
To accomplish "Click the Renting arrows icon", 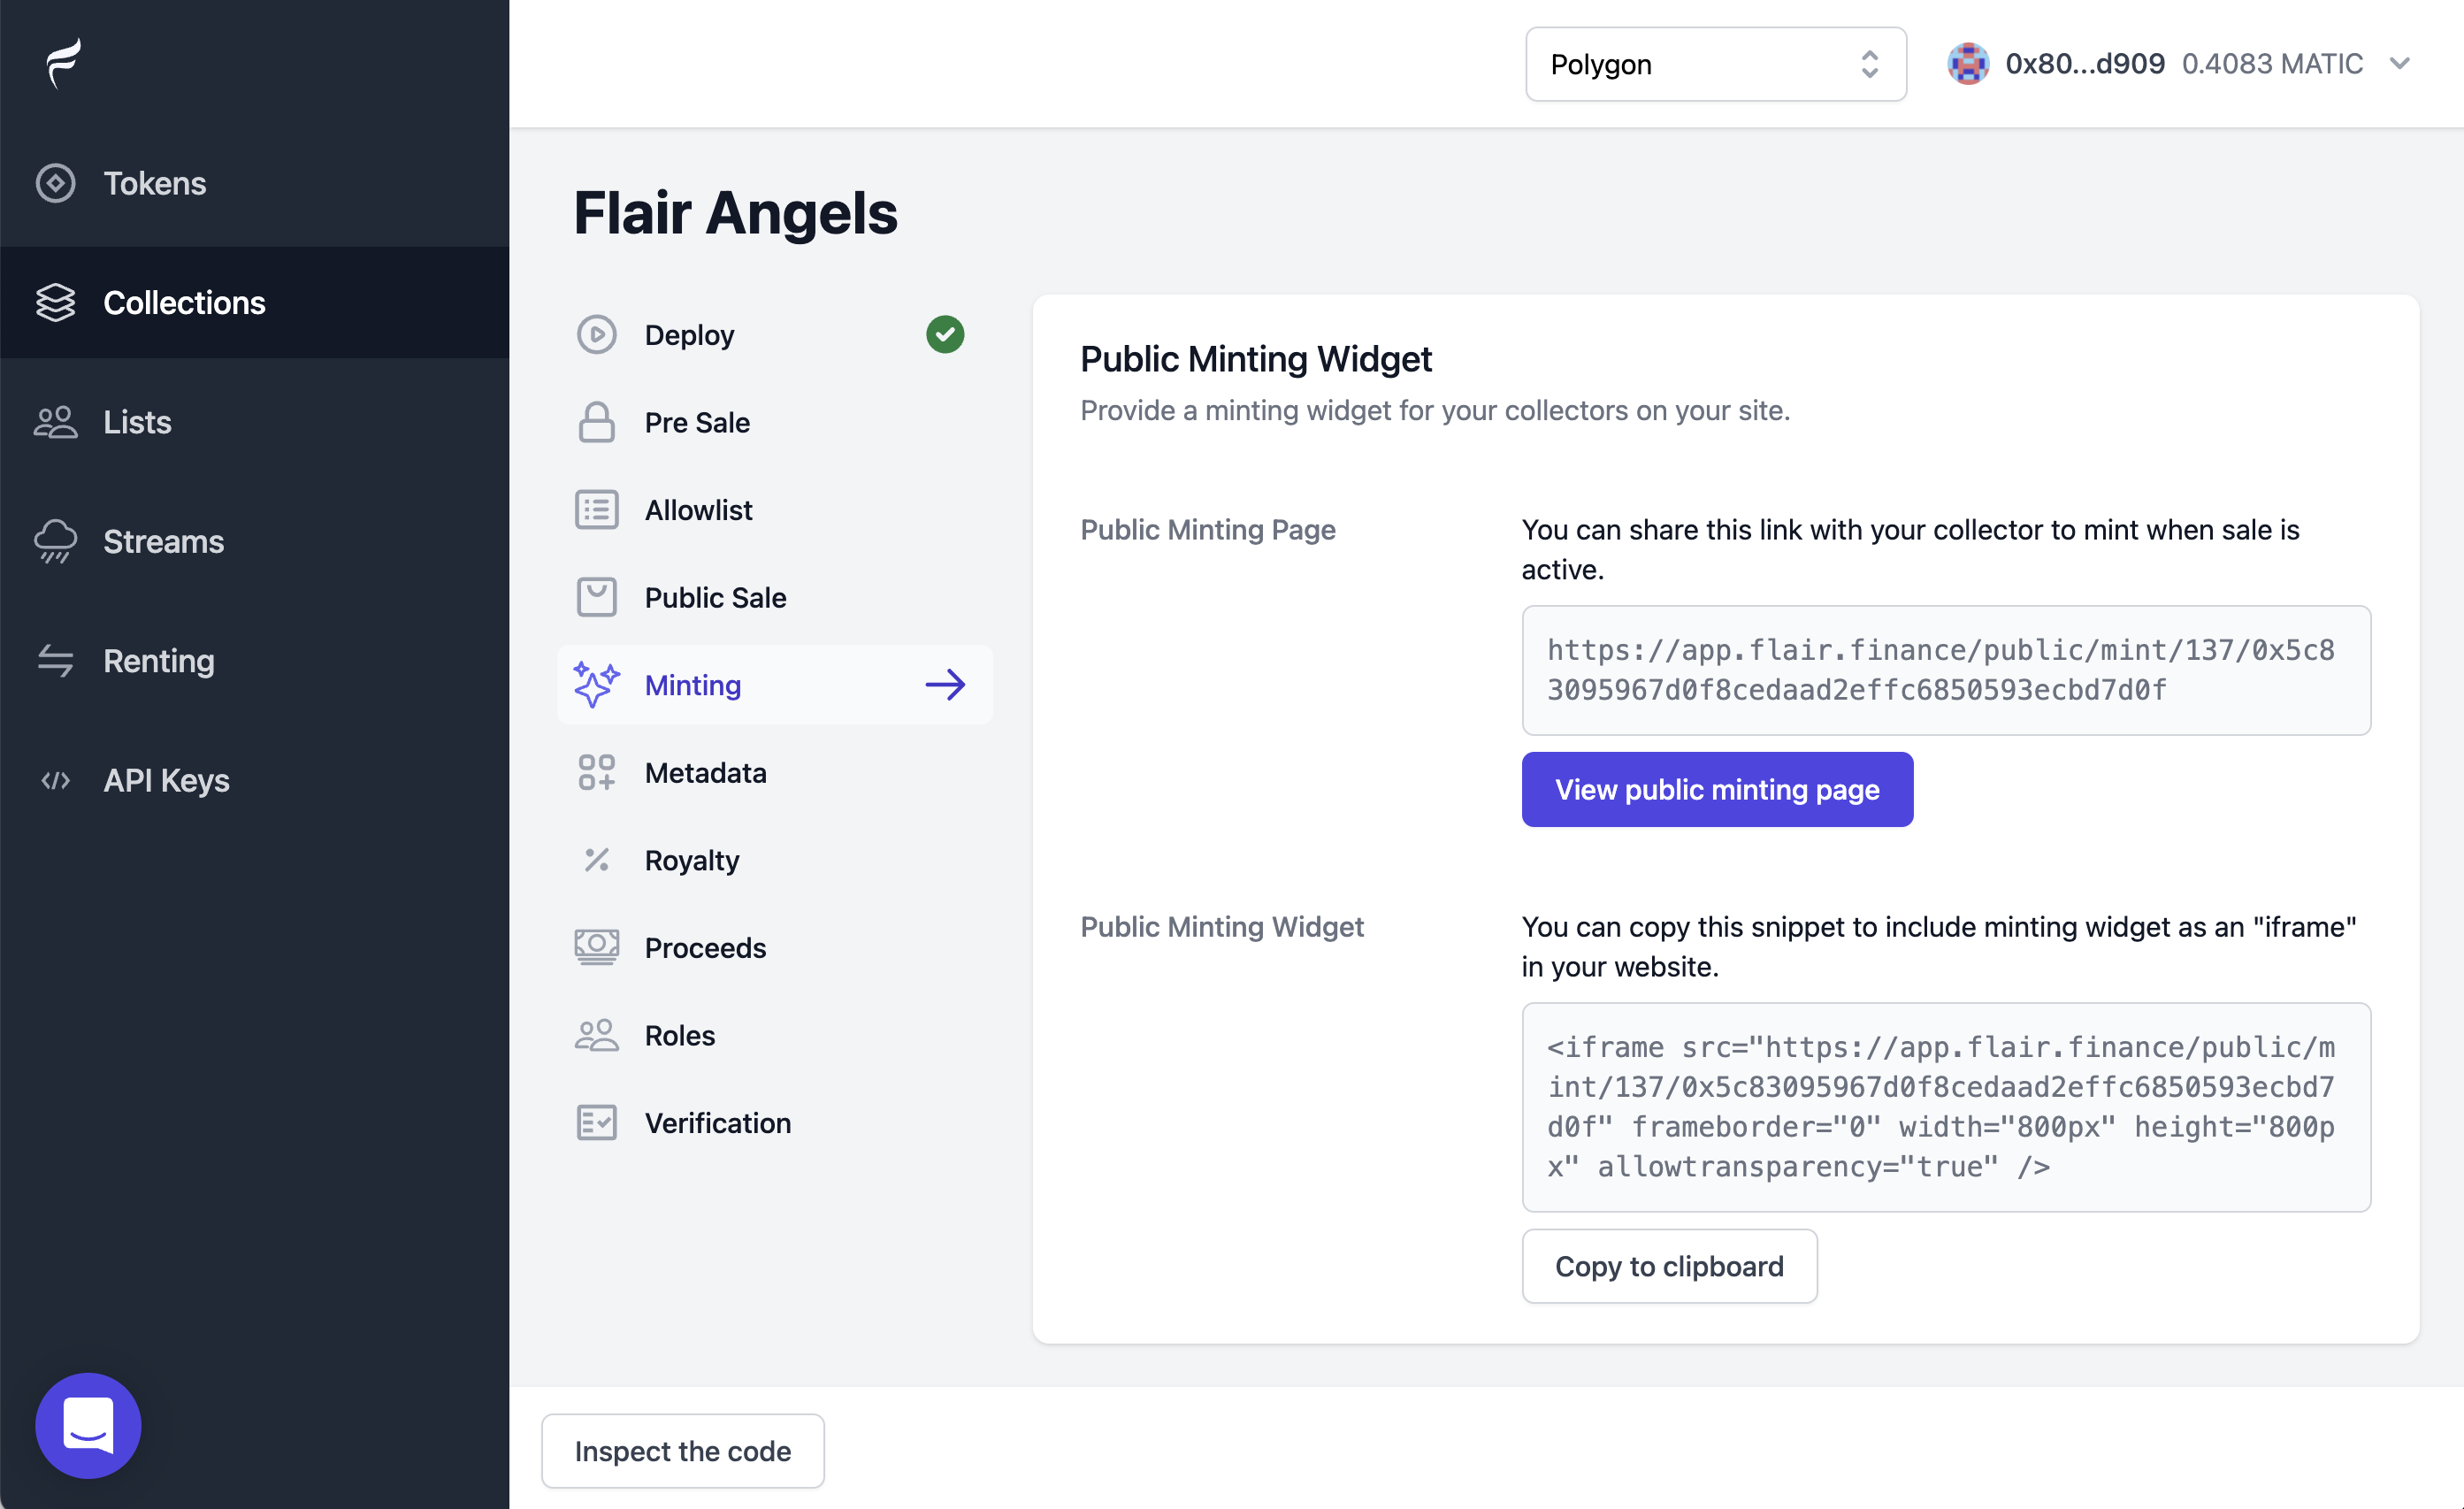I will coord(56,660).
